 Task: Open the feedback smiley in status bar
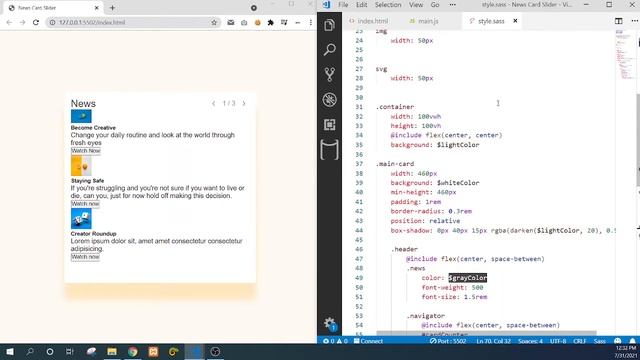(x=618, y=341)
